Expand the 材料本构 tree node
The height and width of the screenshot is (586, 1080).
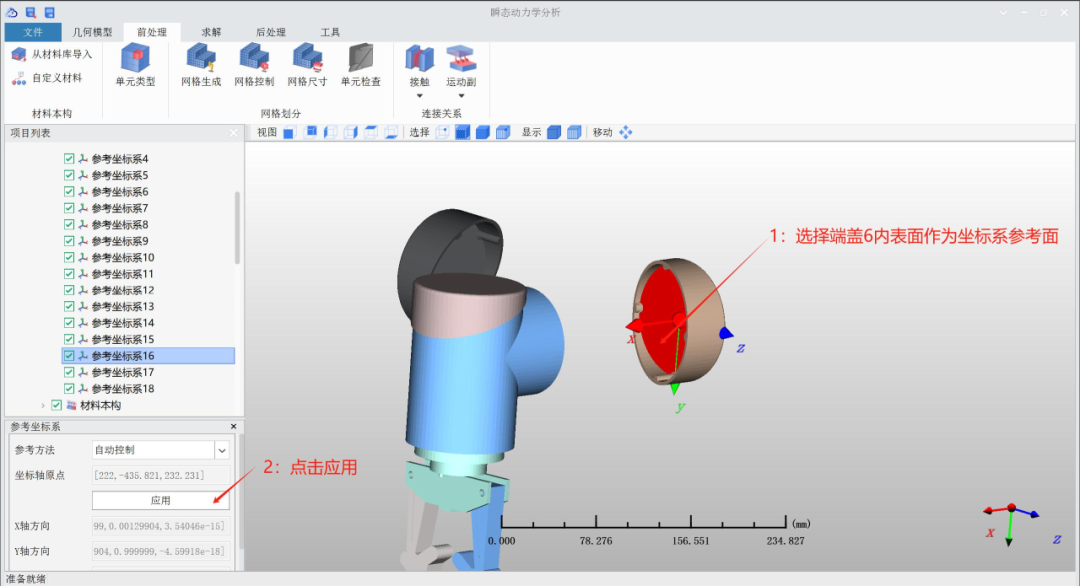43,406
